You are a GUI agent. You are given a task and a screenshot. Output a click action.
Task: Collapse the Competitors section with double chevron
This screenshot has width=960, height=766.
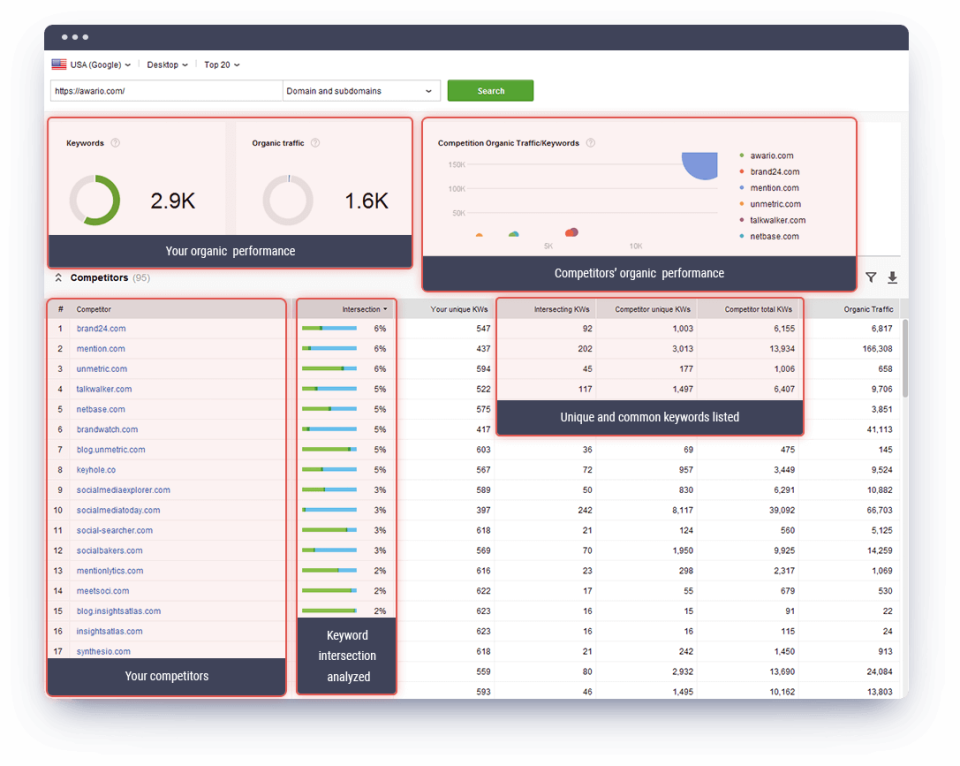tap(59, 278)
